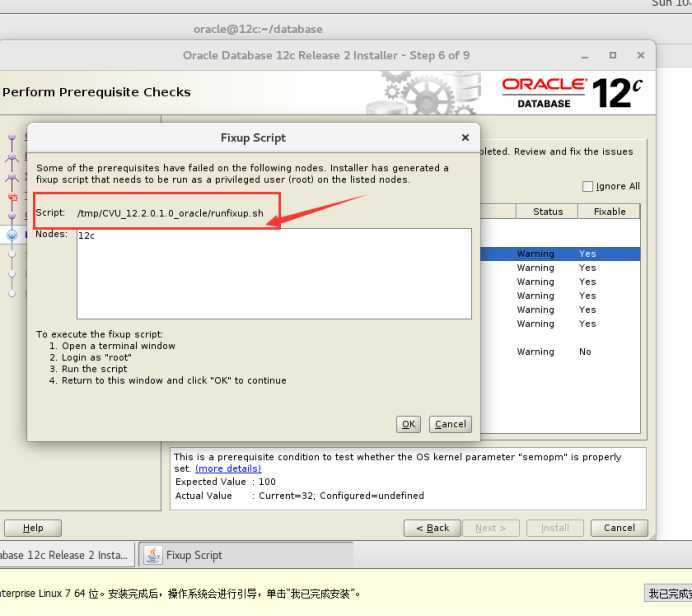Click the Nodes list entry 12c
This screenshot has width=692, height=616.
pyautogui.click(x=86, y=236)
